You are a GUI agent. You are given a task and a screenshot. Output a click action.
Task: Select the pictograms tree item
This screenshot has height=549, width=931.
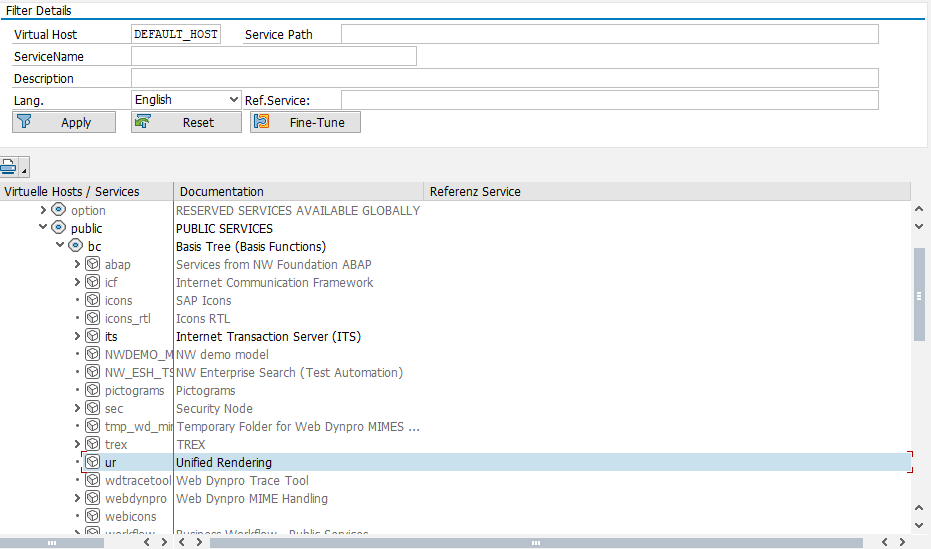pyautogui.click(x=135, y=391)
